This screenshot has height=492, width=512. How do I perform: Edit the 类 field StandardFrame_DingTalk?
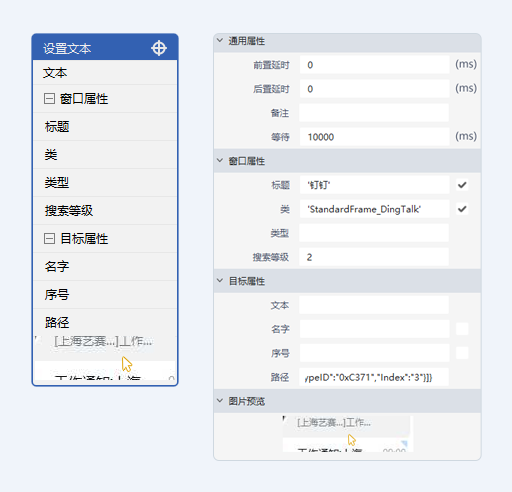coord(374,209)
